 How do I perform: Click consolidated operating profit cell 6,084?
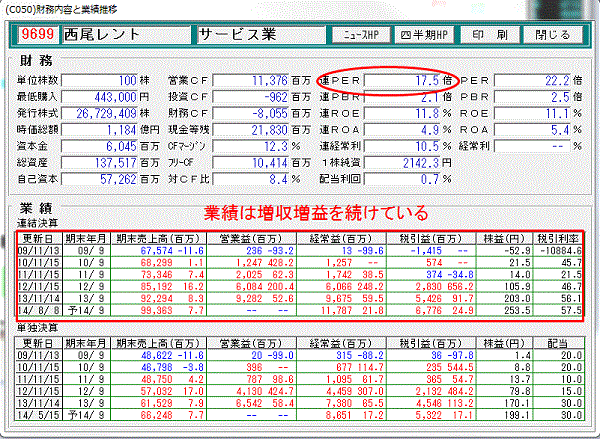249,287
